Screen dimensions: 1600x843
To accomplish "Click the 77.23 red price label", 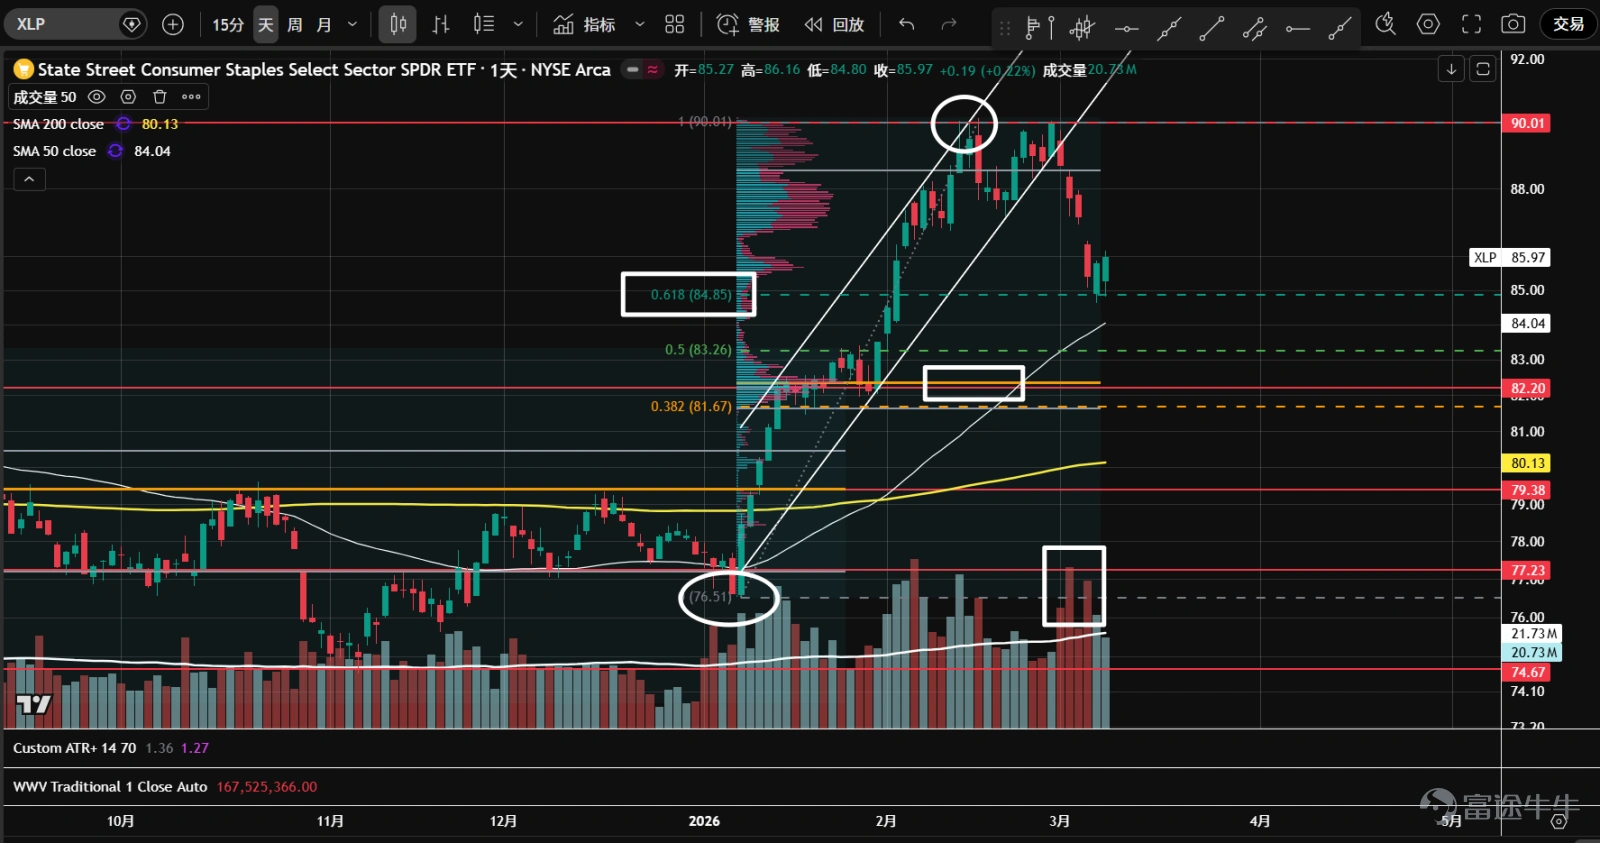I will [x=1527, y=570].
